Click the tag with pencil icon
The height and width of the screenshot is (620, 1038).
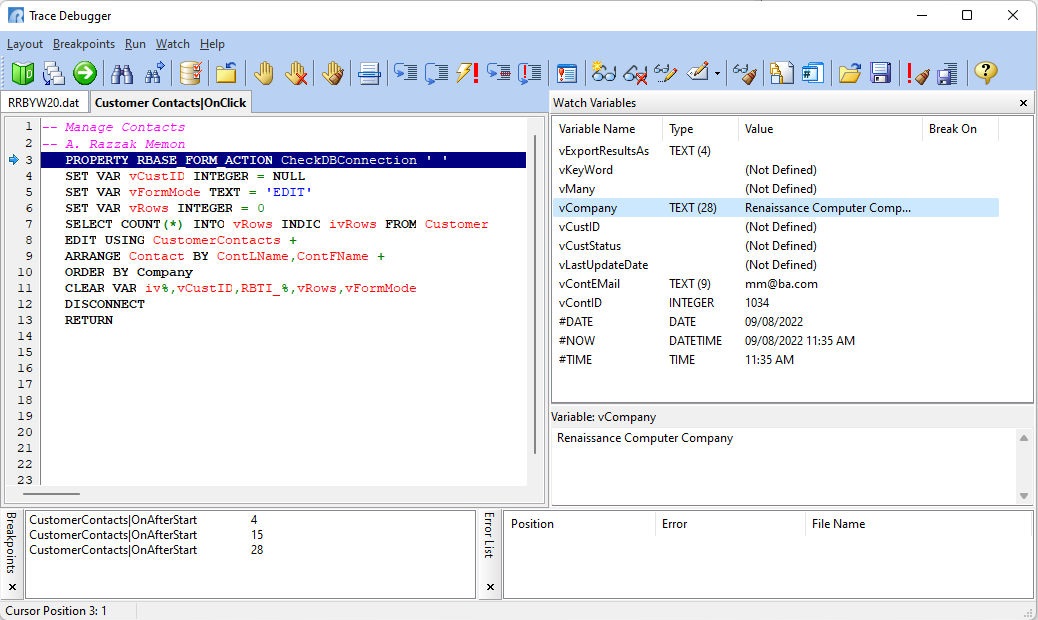[x=698, y=73]
